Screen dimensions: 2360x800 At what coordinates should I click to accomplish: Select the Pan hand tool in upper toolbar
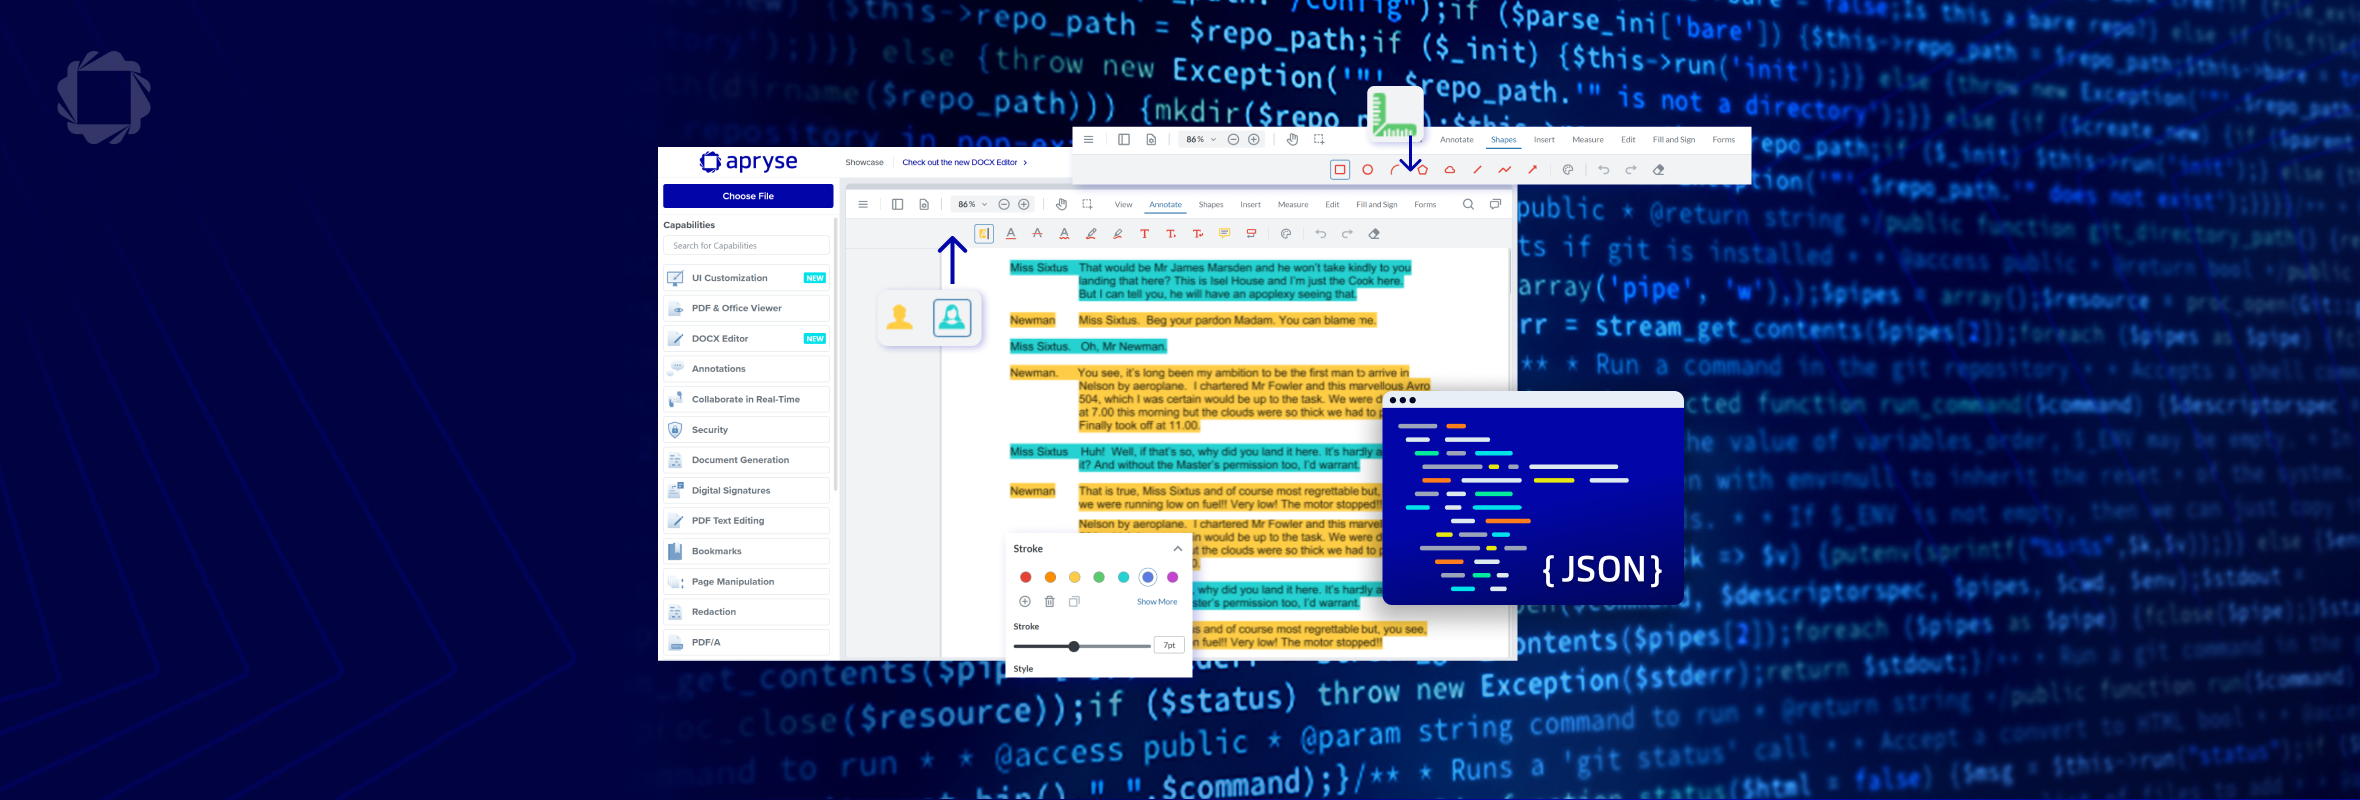[x=1292, y=140]
